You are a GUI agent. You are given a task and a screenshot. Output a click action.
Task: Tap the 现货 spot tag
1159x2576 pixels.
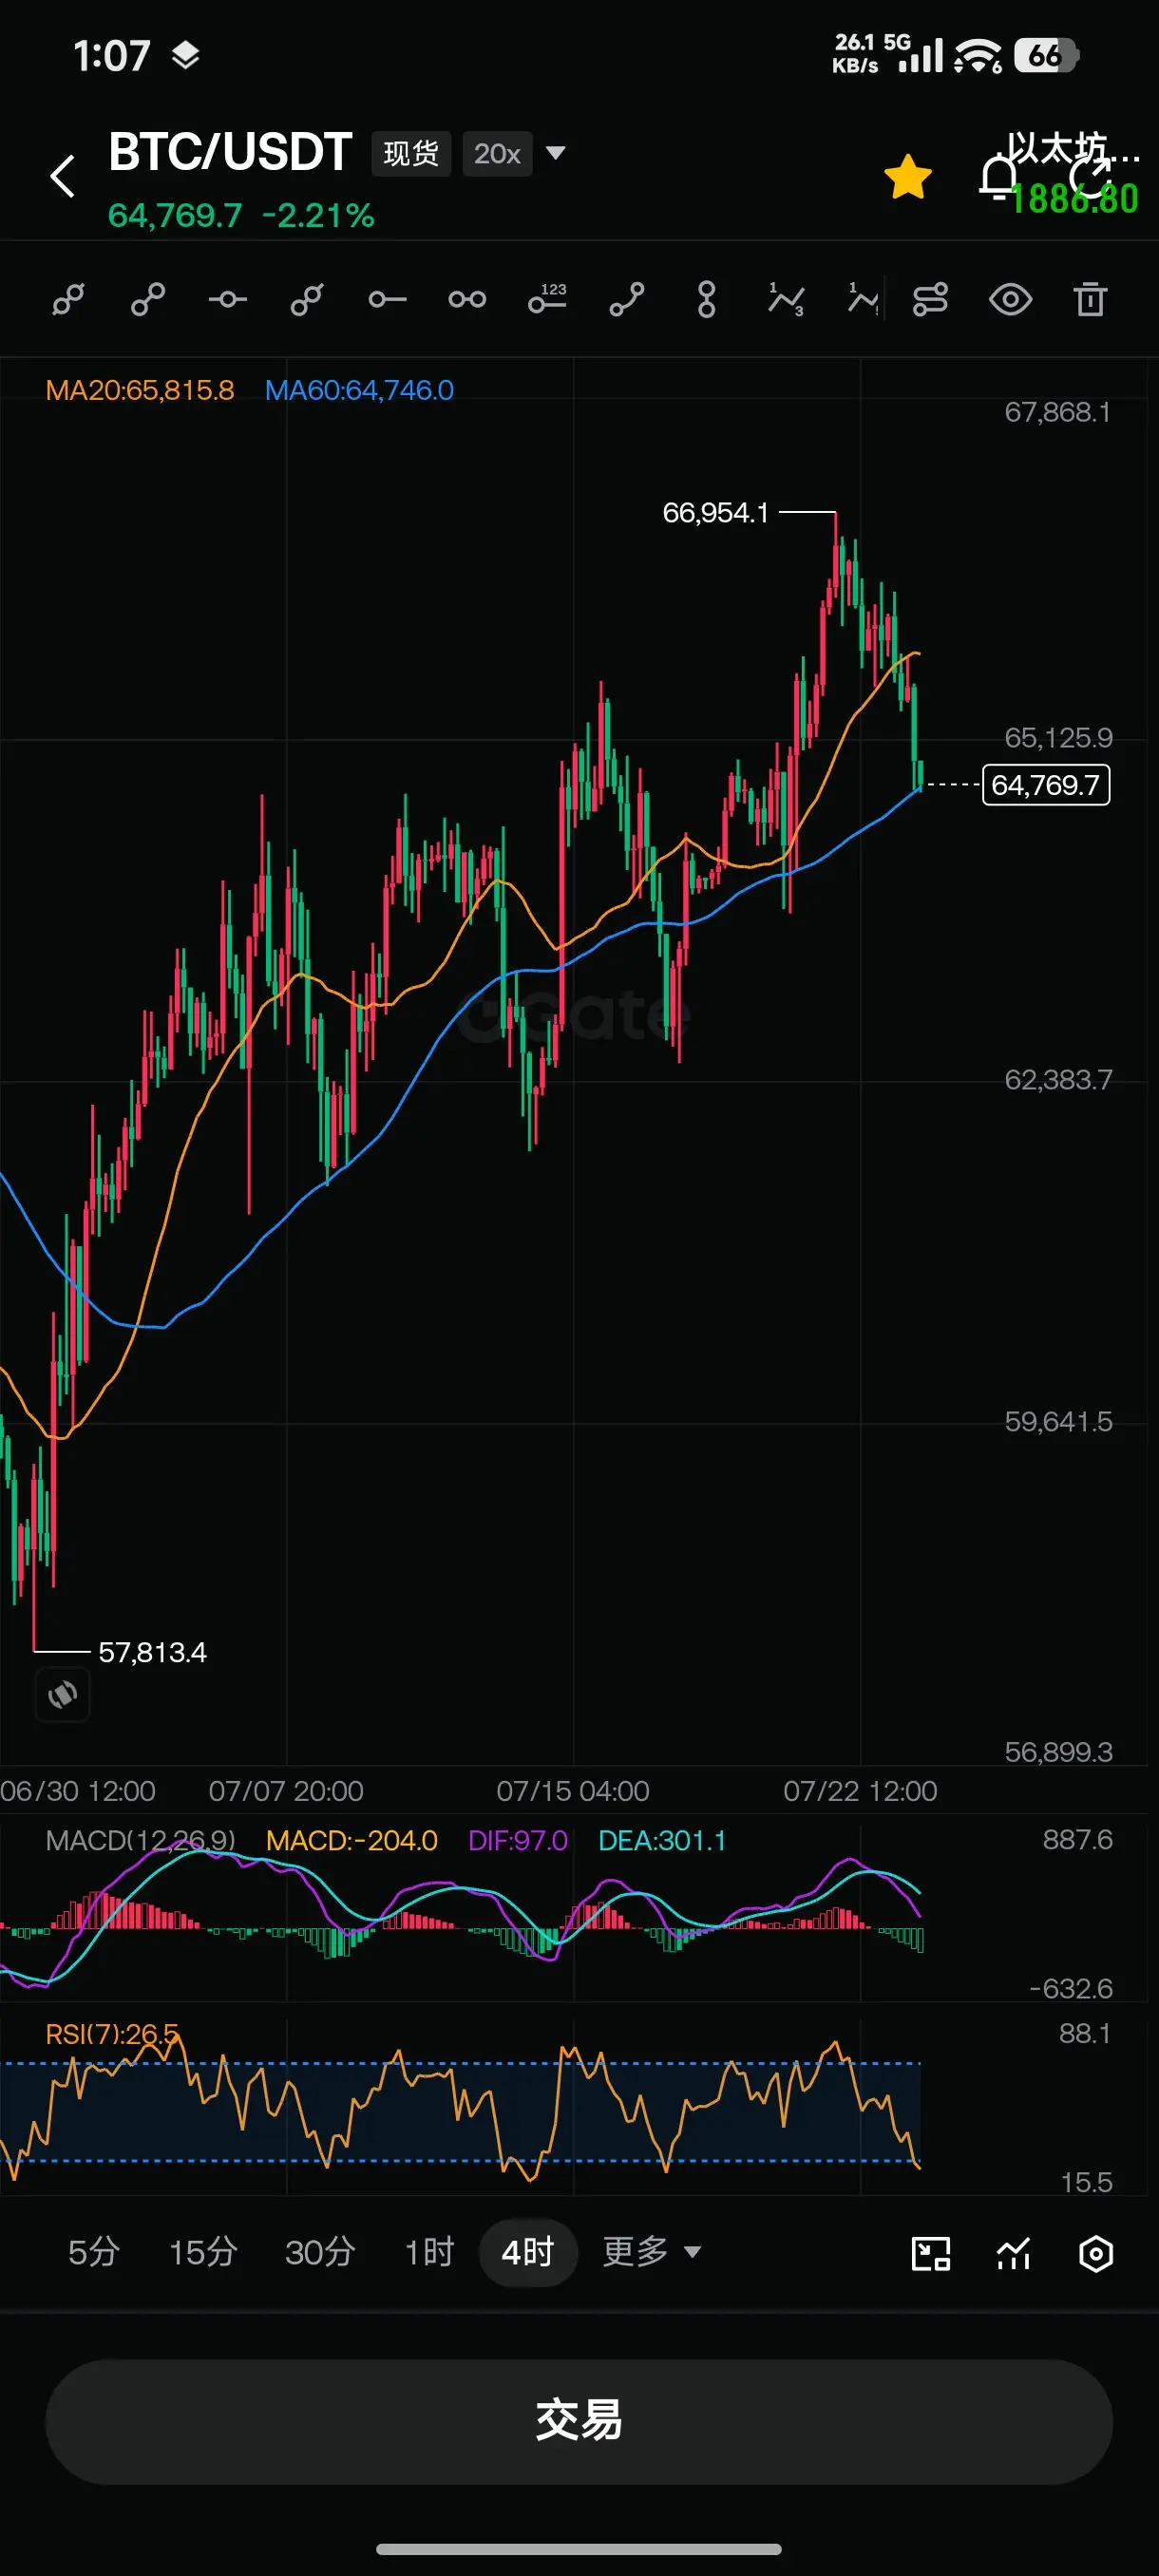pyautogui.click(x=411, y=154)
